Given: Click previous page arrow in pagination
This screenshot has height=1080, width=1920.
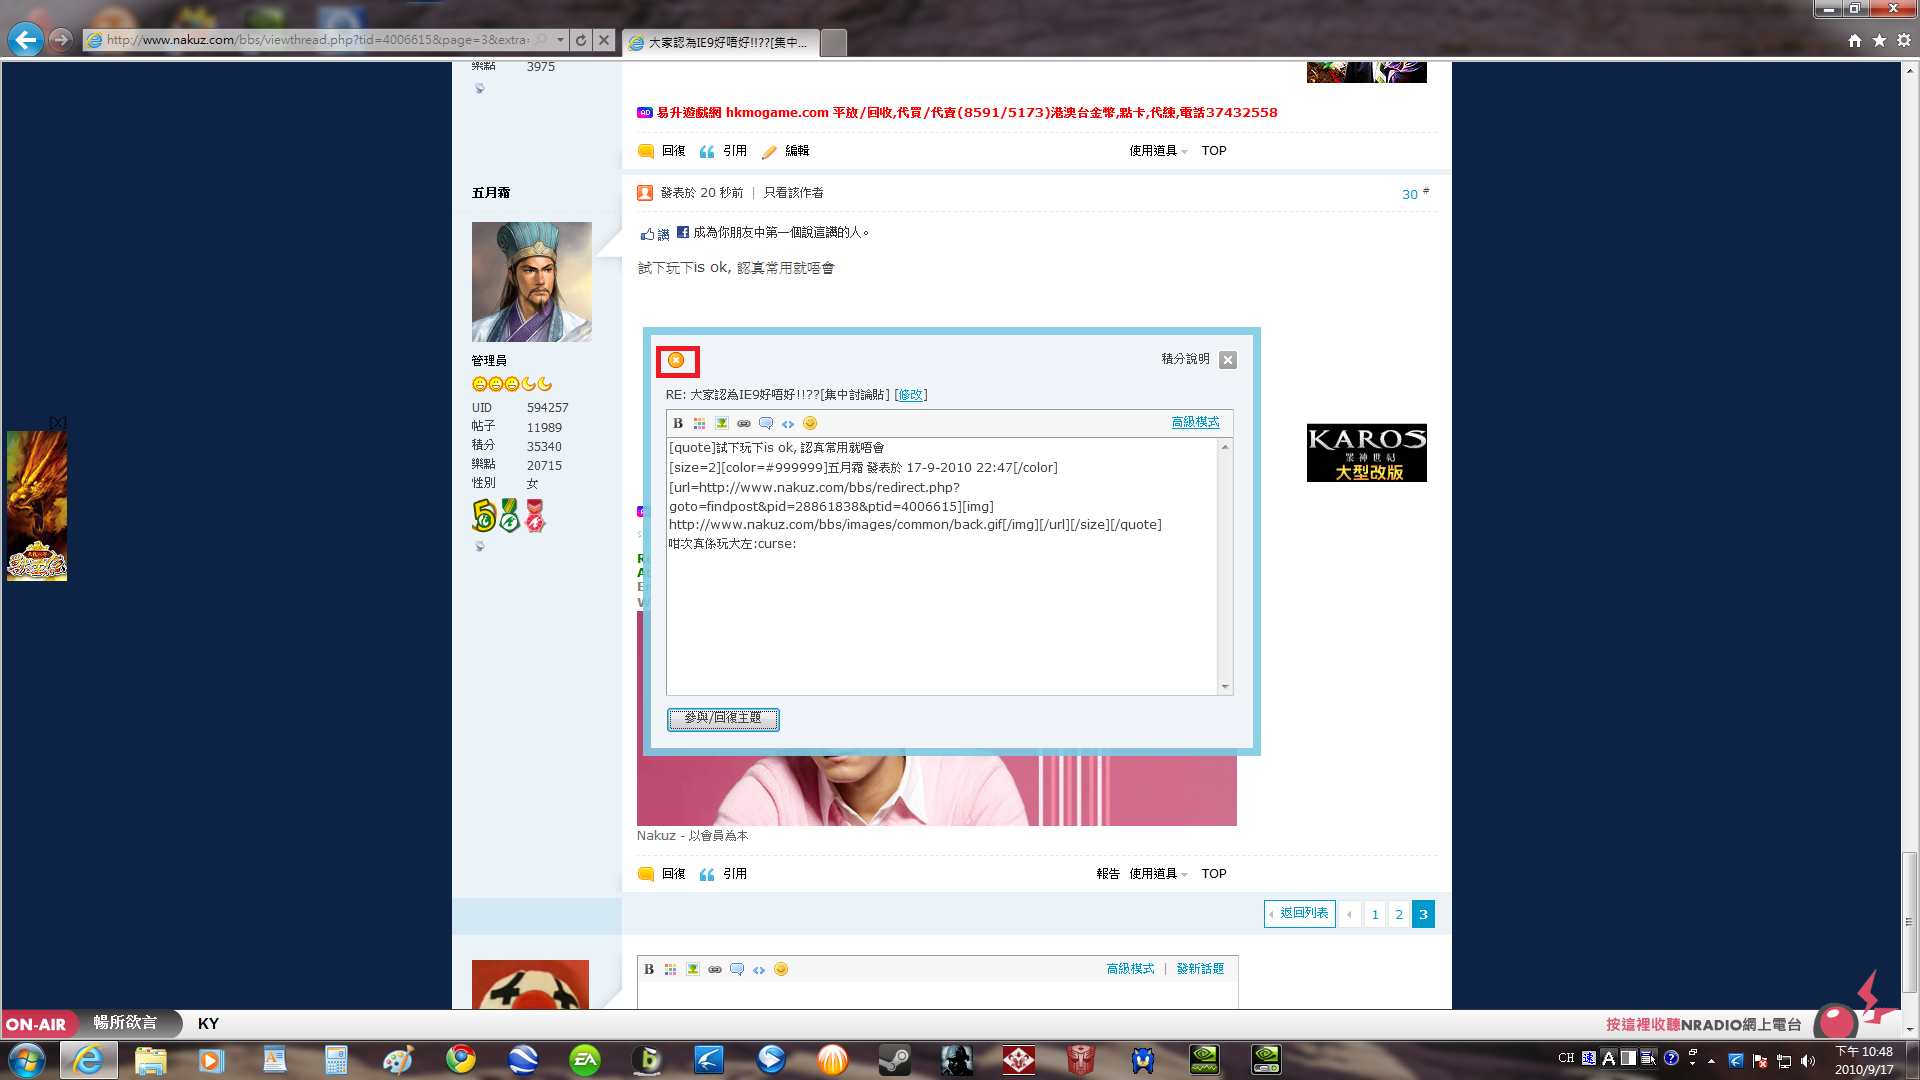Looking at the screenshot, I should pyautogui.click(x=1350, y=914).
